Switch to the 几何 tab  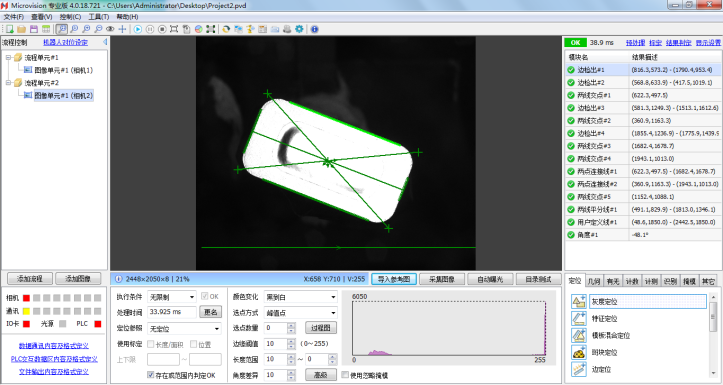[594, 281]
